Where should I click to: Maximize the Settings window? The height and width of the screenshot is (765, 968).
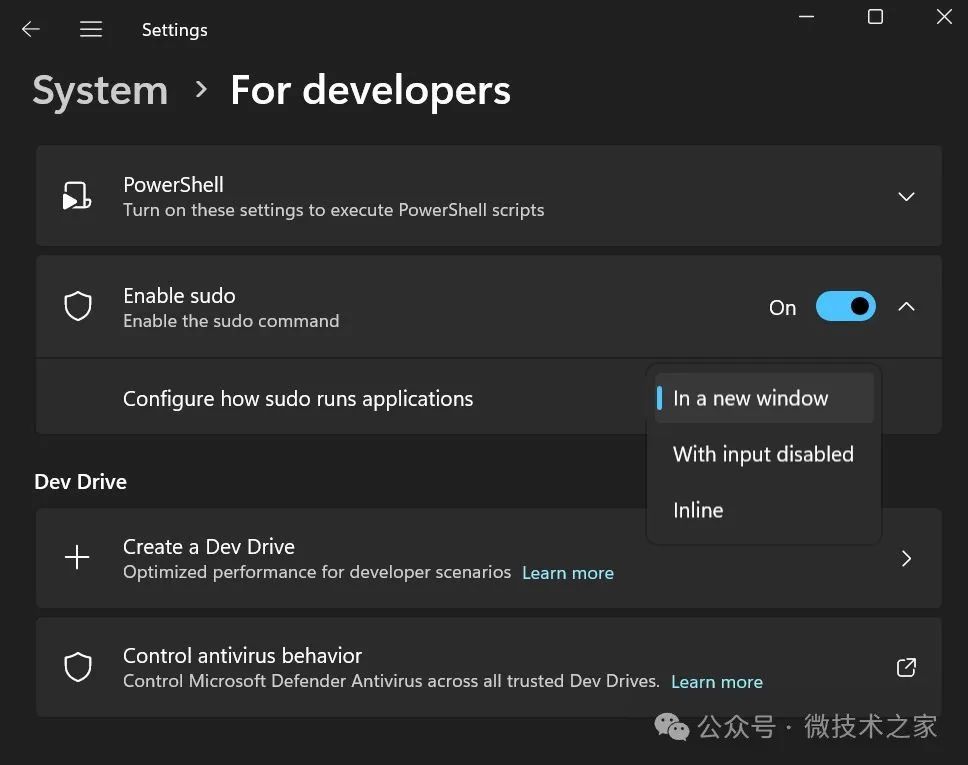point(875,17)
